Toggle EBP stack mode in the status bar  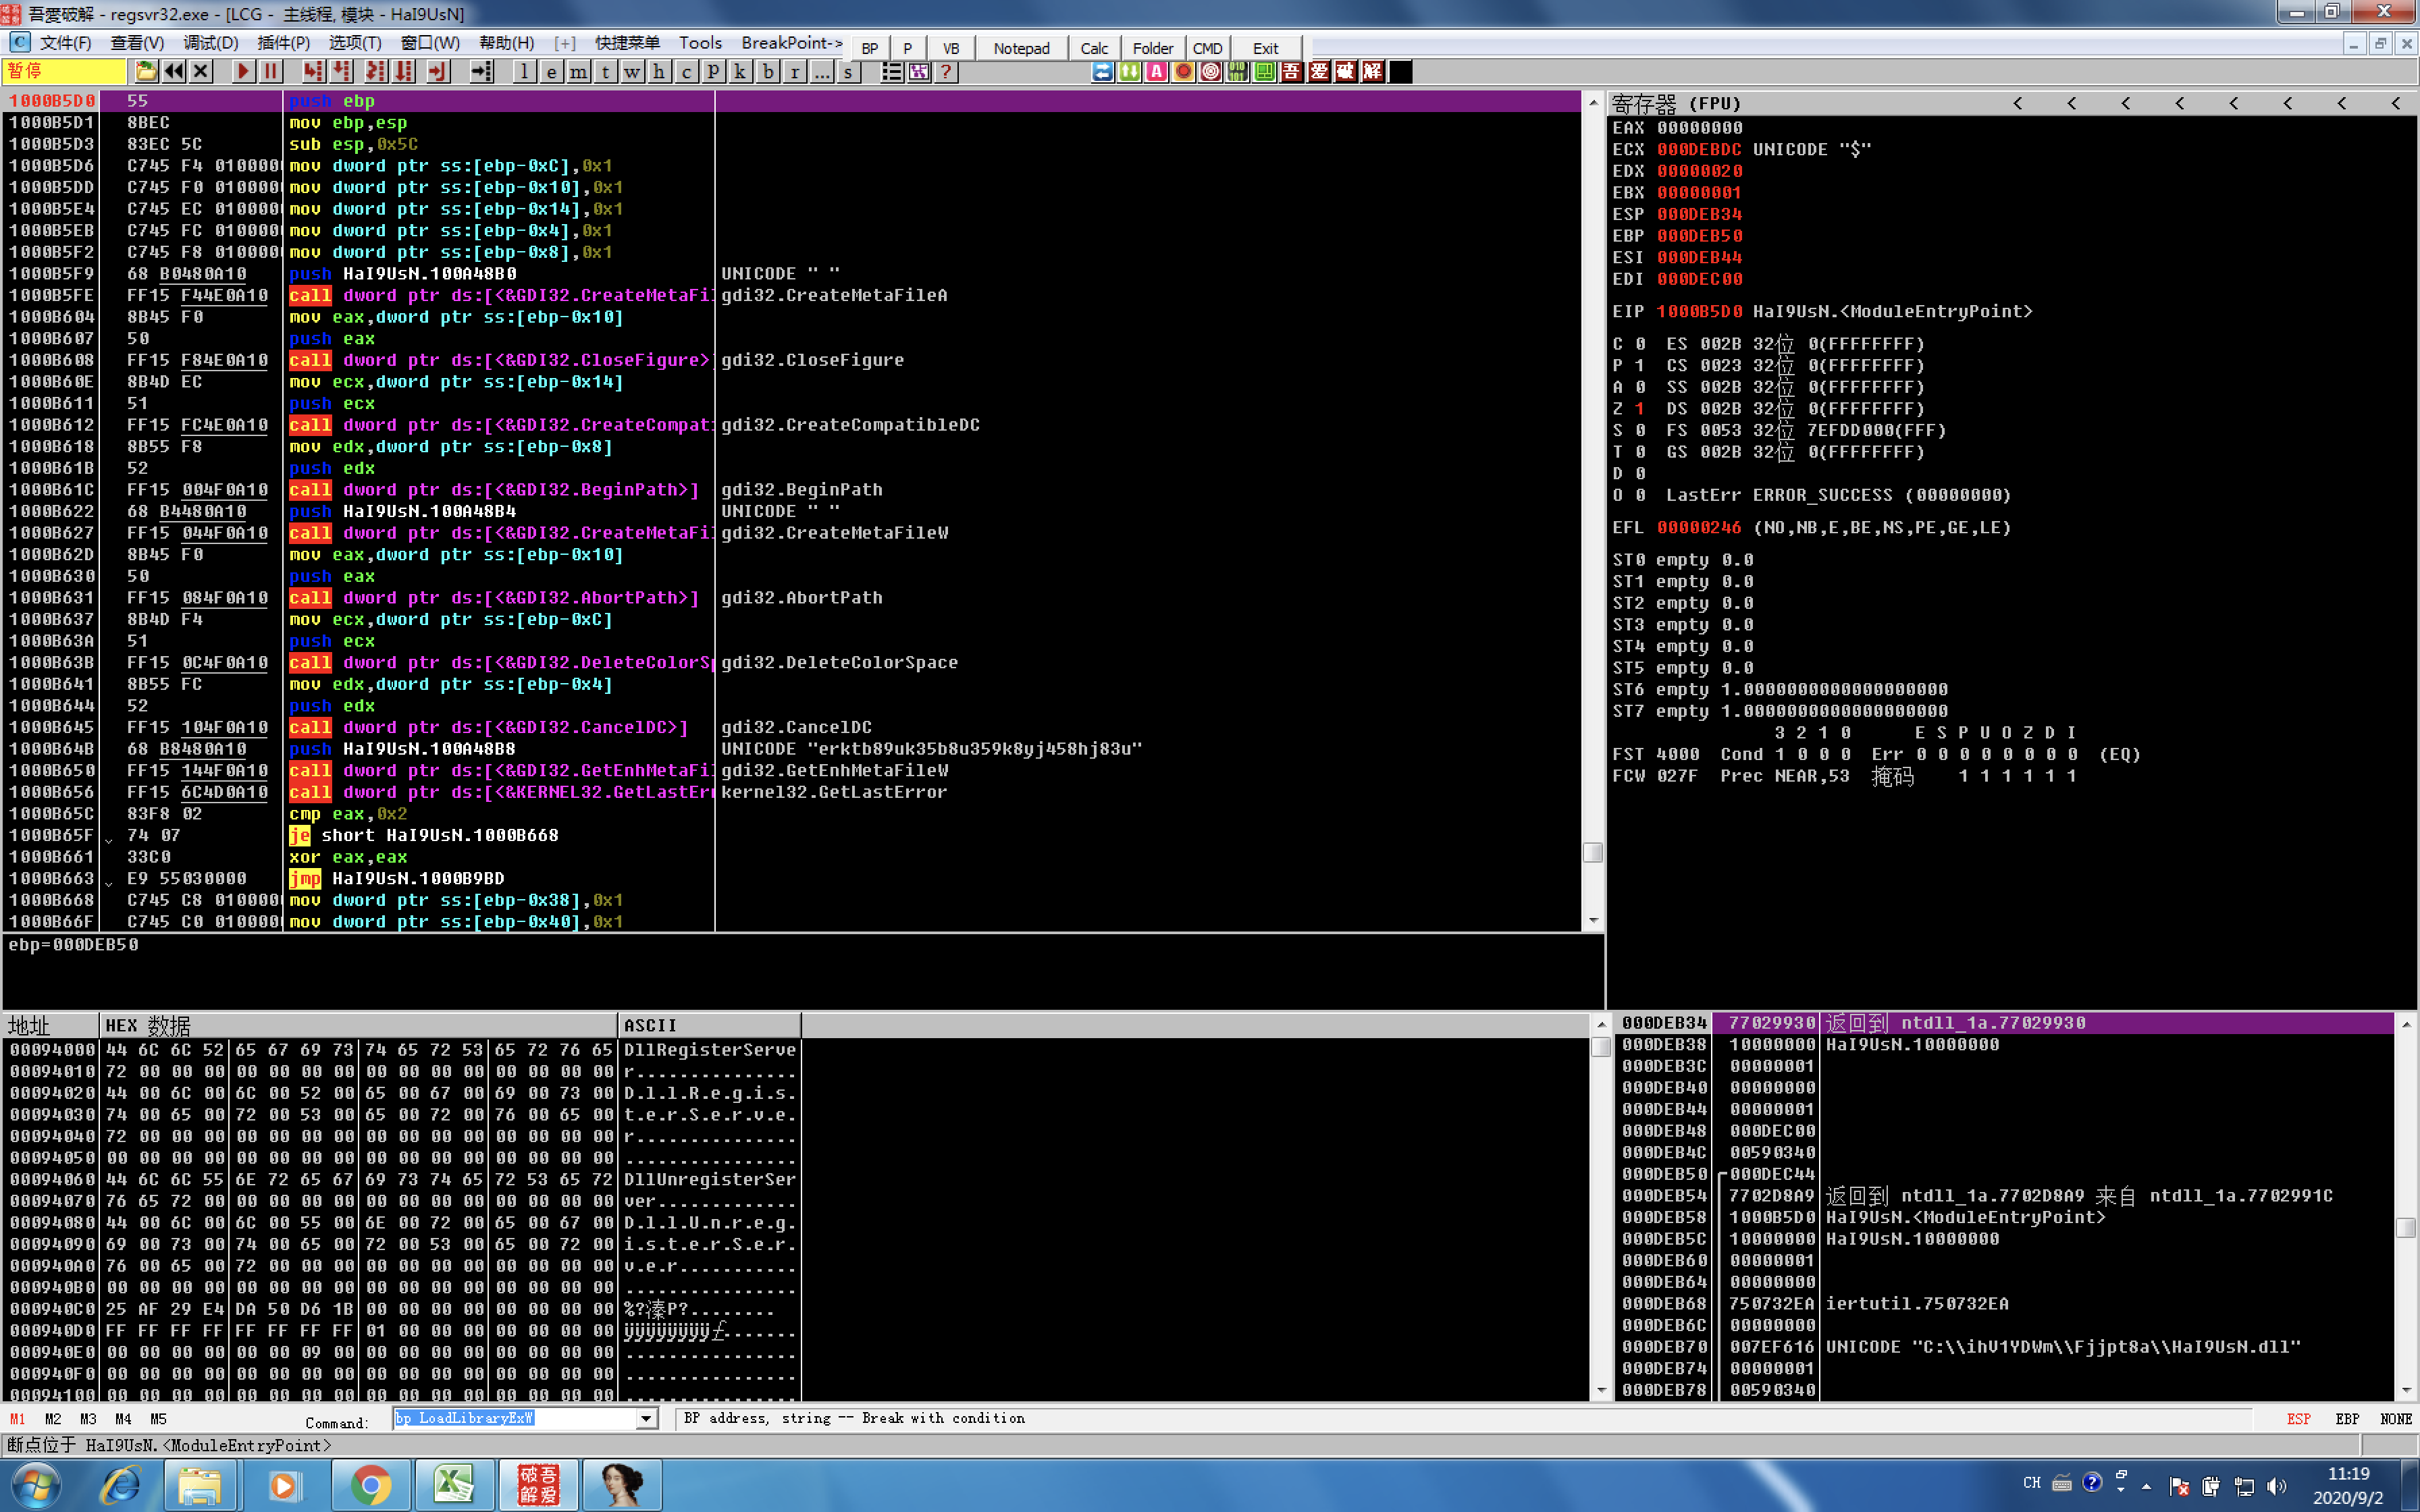coord(2347,1419)
